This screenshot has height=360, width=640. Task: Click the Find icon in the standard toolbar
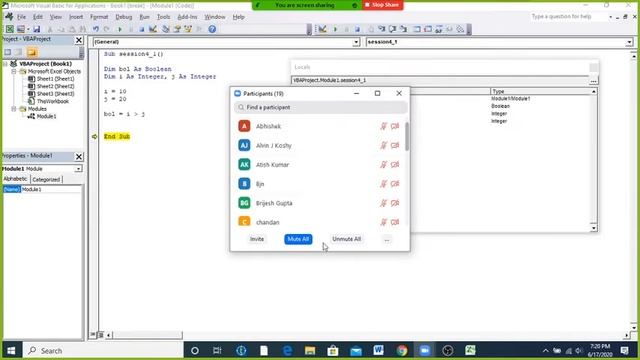pos(83,29)
